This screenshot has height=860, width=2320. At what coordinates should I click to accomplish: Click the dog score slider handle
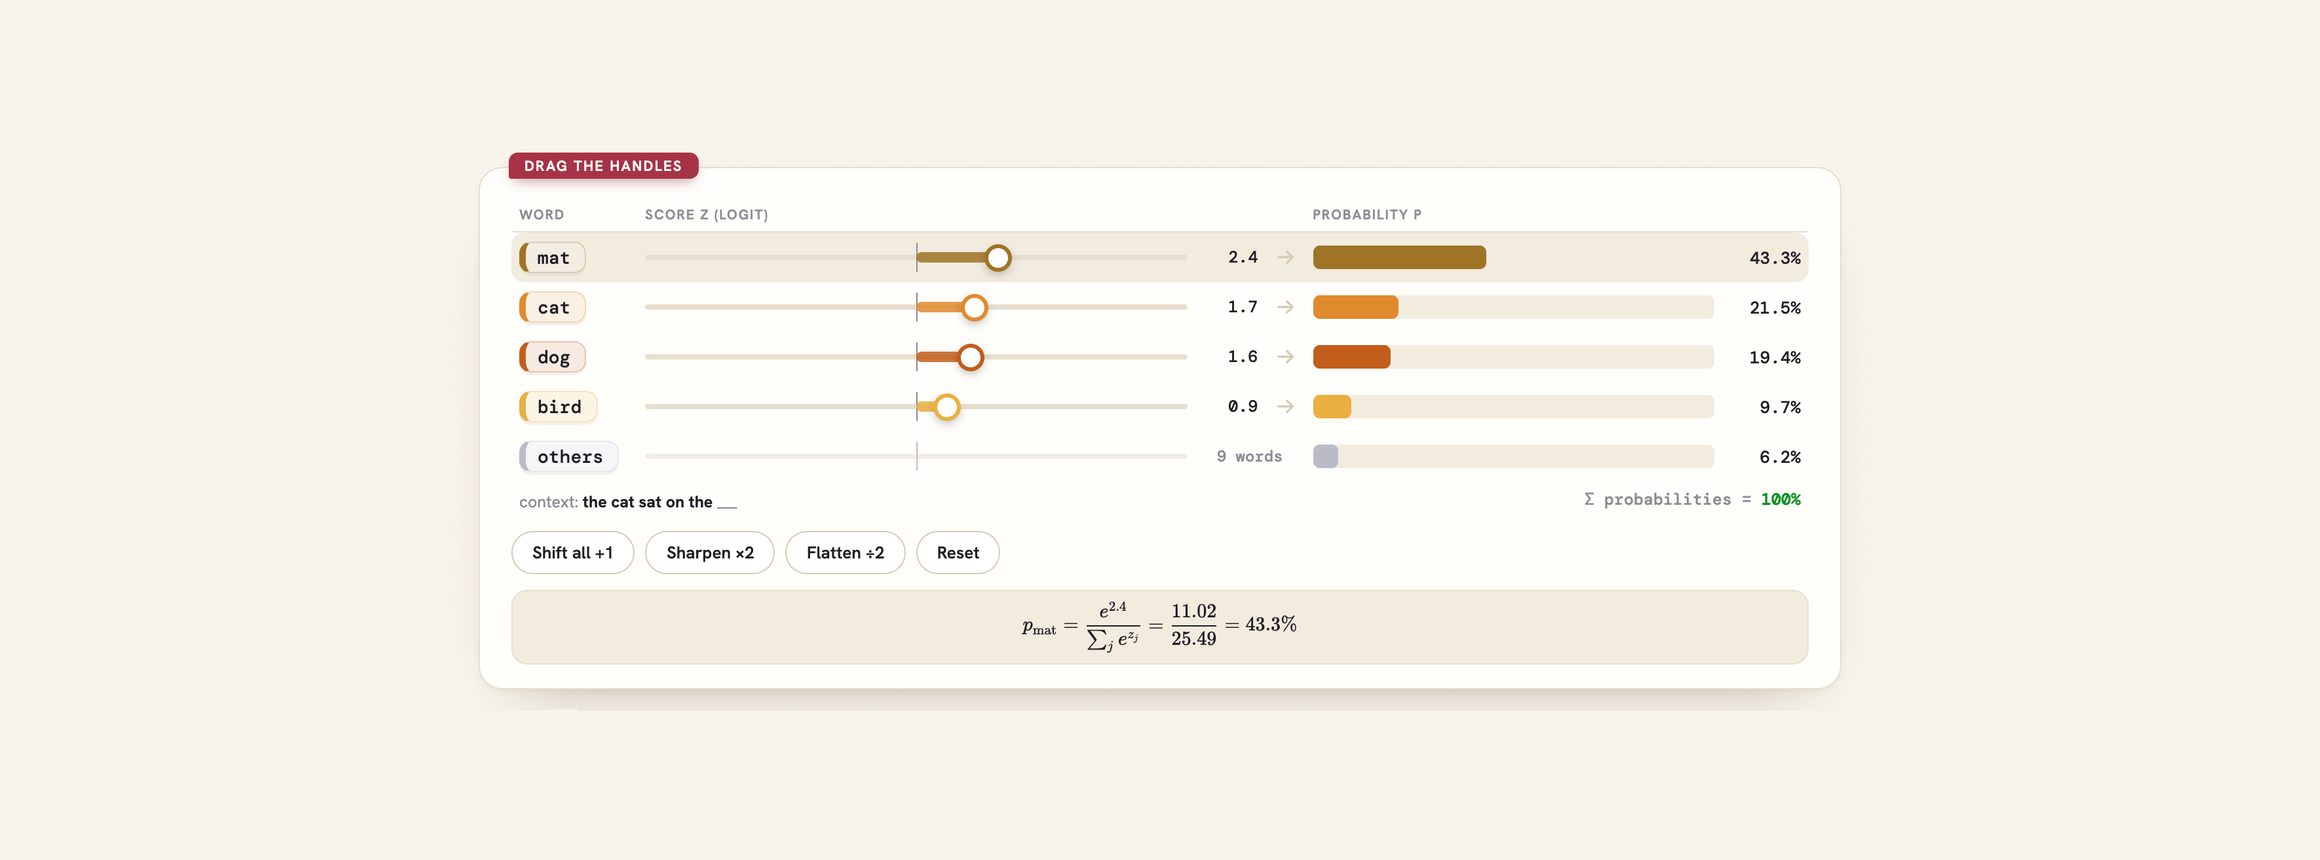click(970, 357)
